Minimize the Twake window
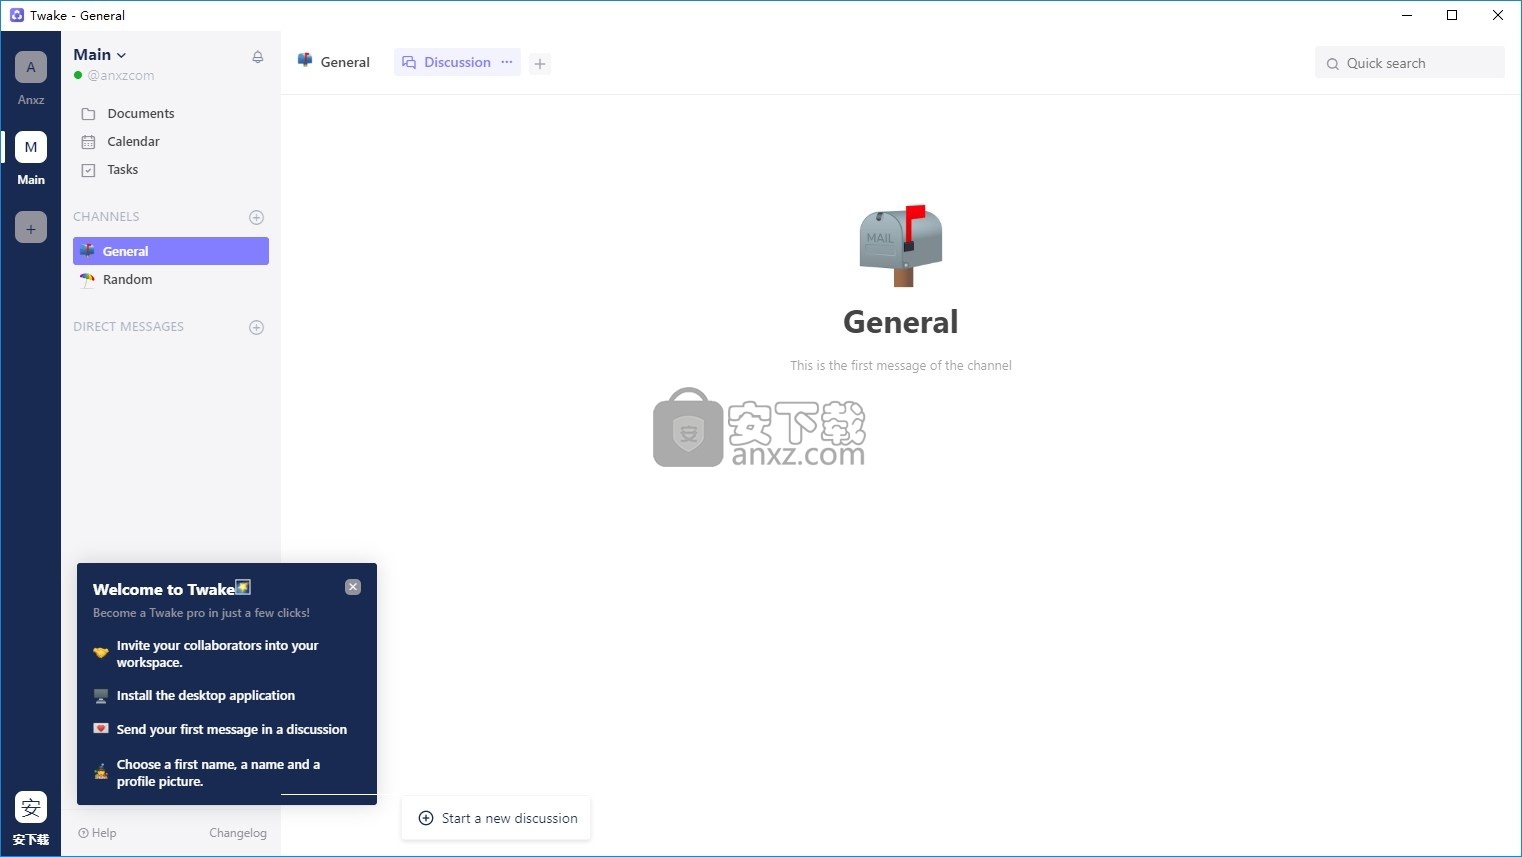The width and height of the screenshot is (1522, 857). tap(1407, 15)
